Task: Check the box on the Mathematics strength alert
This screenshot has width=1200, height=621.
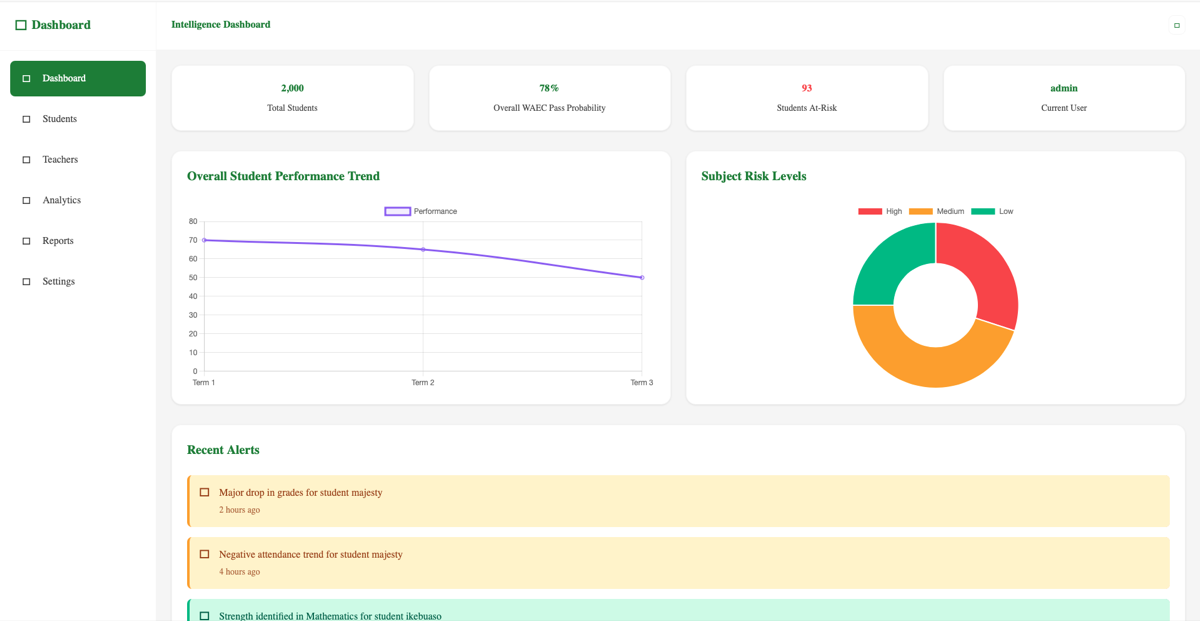Action: [x=205, y=616]
